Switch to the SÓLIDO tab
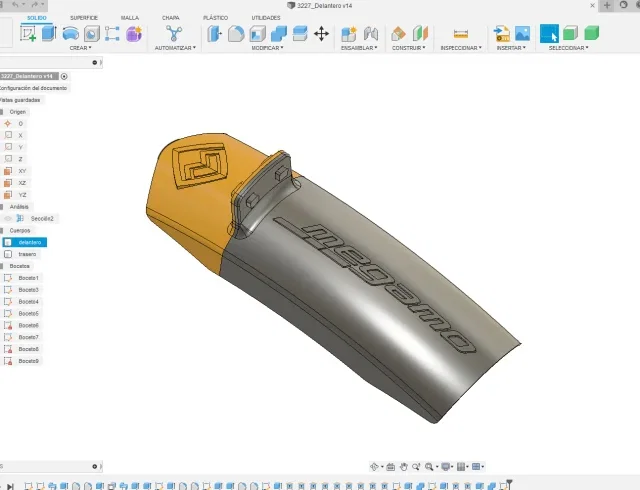The width and height of the screenshot is (640, 490). [37, 18]
